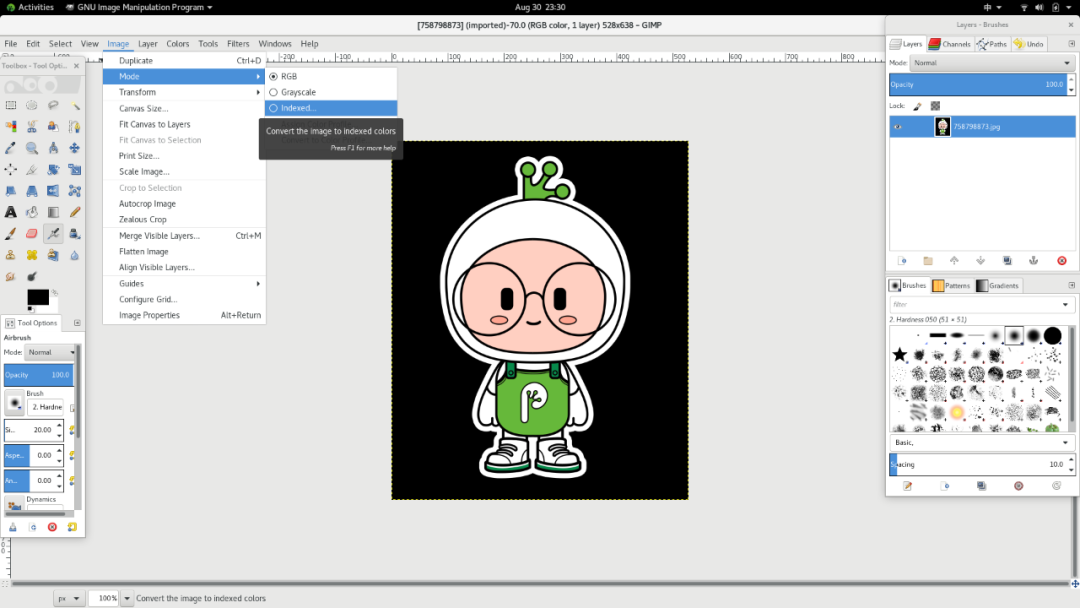The height and width of the screenshot is (608, 1080).
Task: Toggle the lock alpha channel icon
Action: 935,106
